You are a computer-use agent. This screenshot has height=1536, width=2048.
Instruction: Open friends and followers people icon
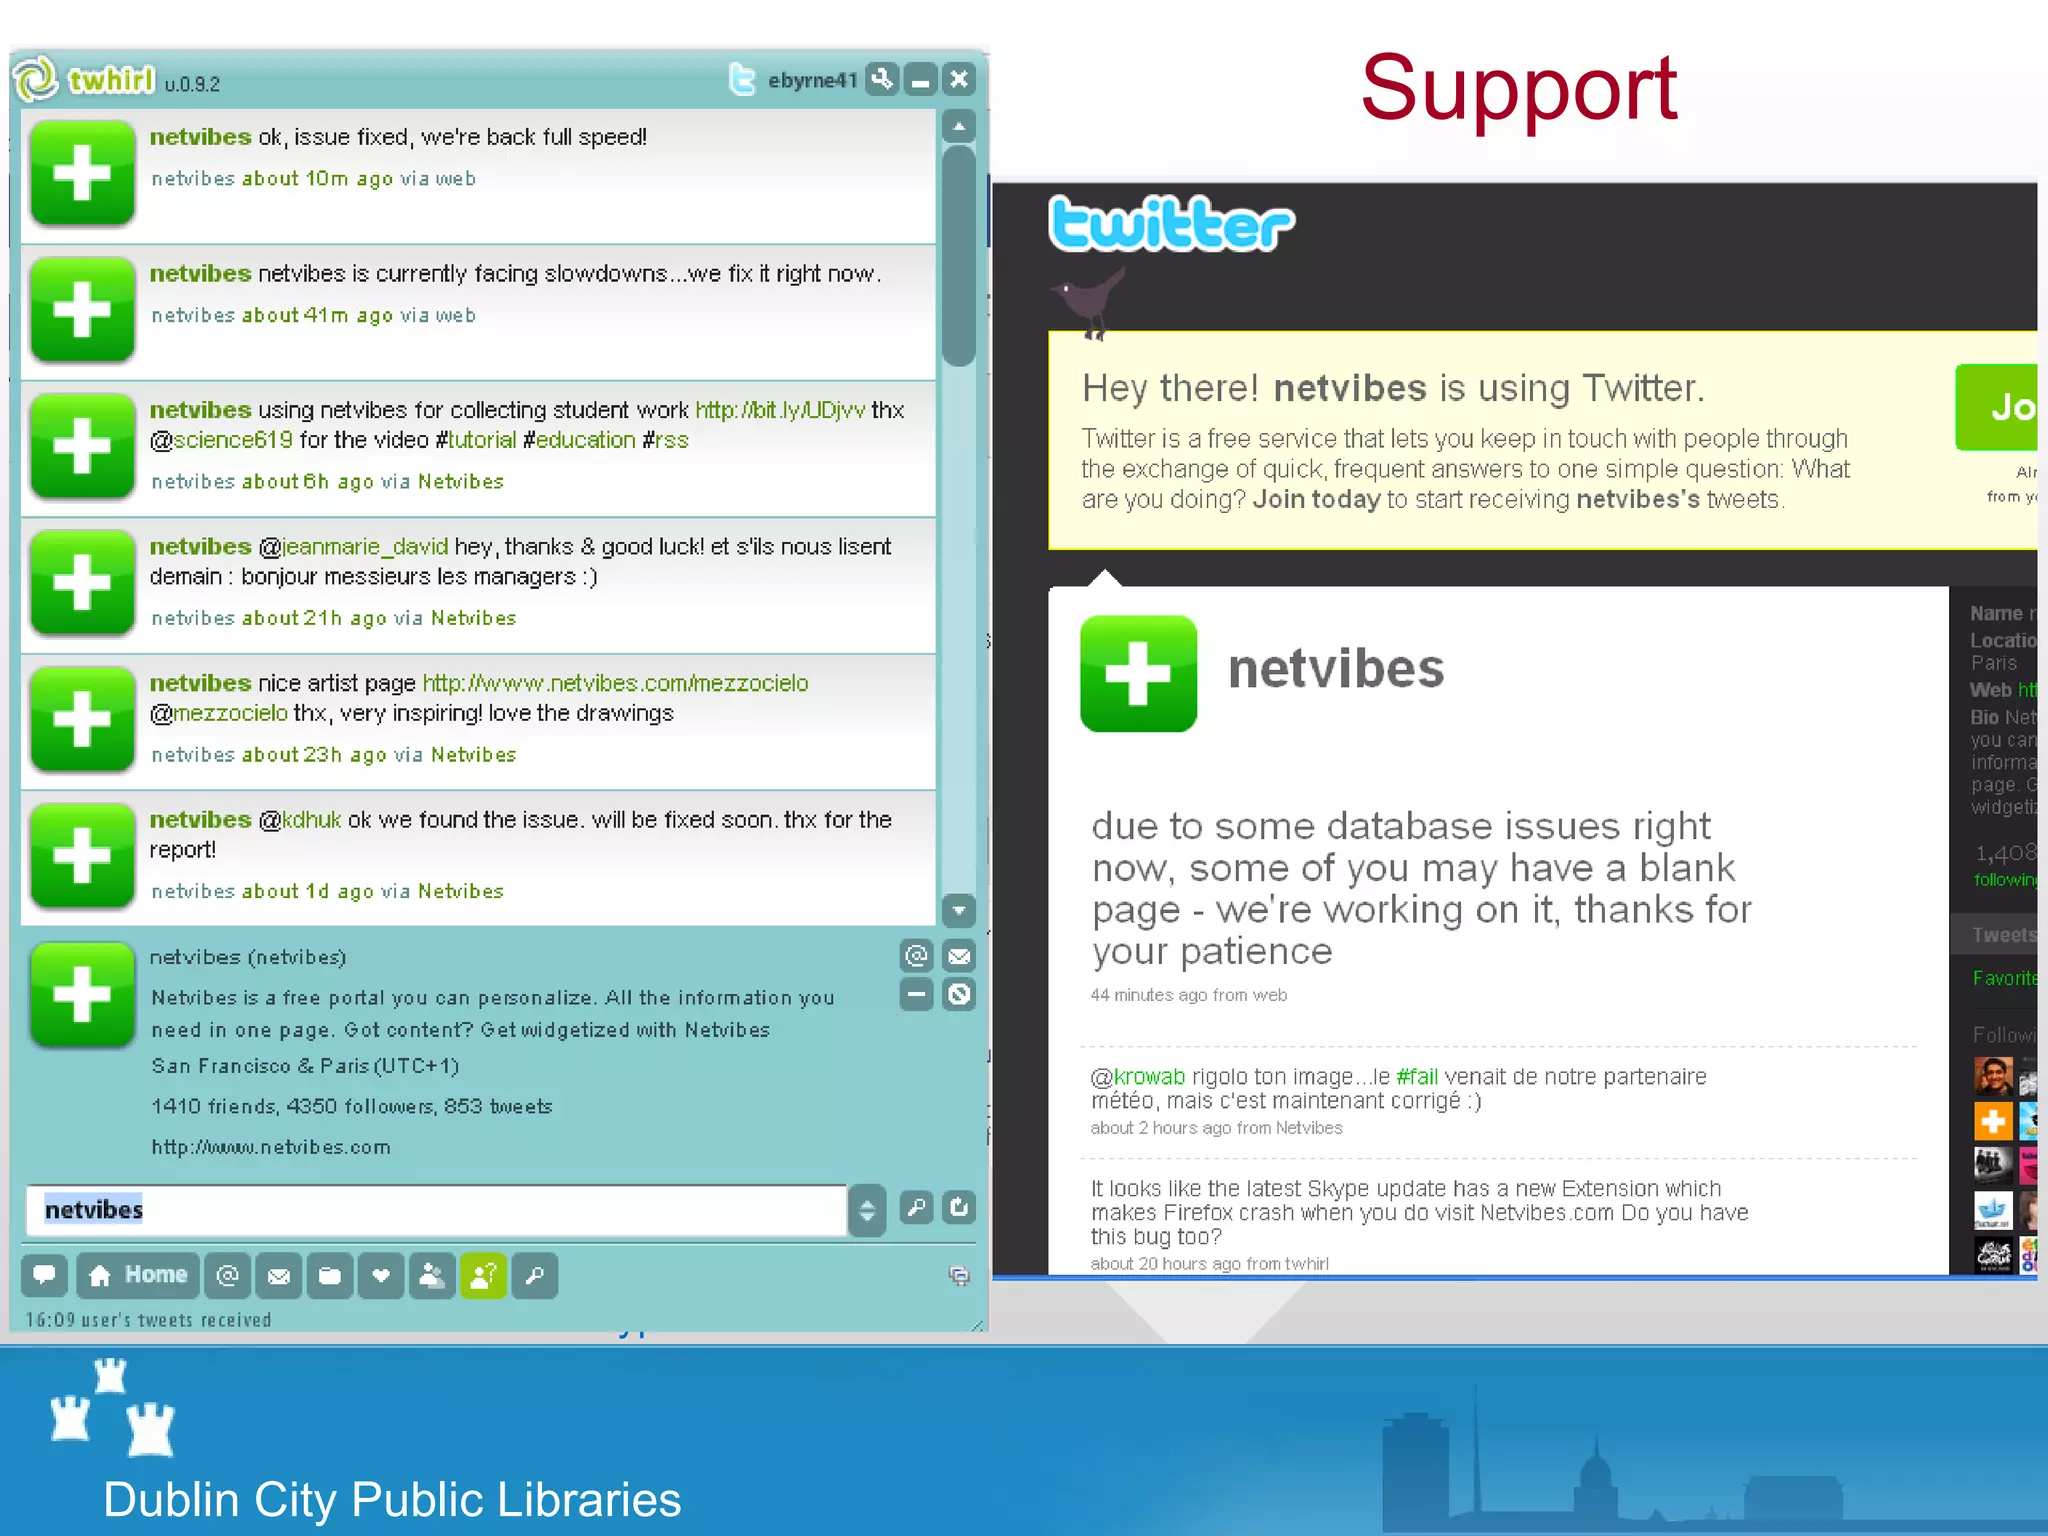(432, 1275)
